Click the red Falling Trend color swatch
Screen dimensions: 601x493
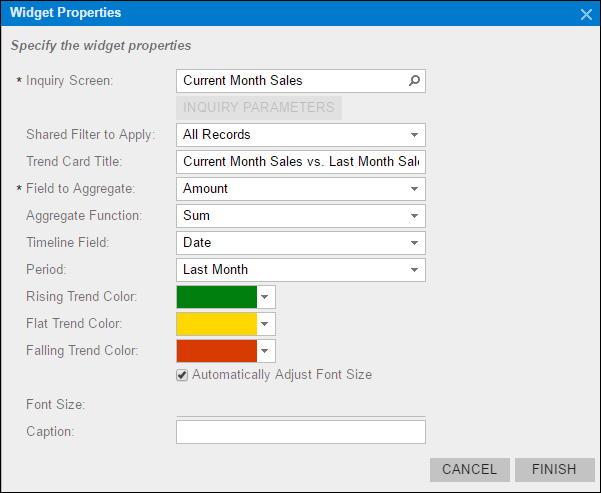(x=217, y=351)
